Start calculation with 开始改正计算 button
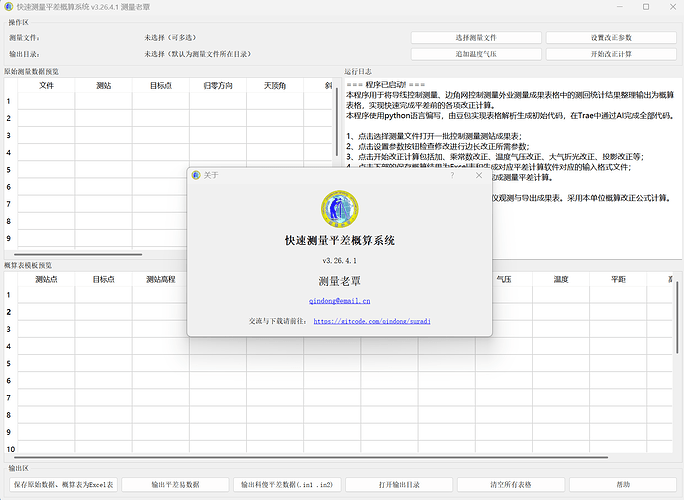Image resolution: width=684 pixels, height=500 pixels. pos(610,53)
